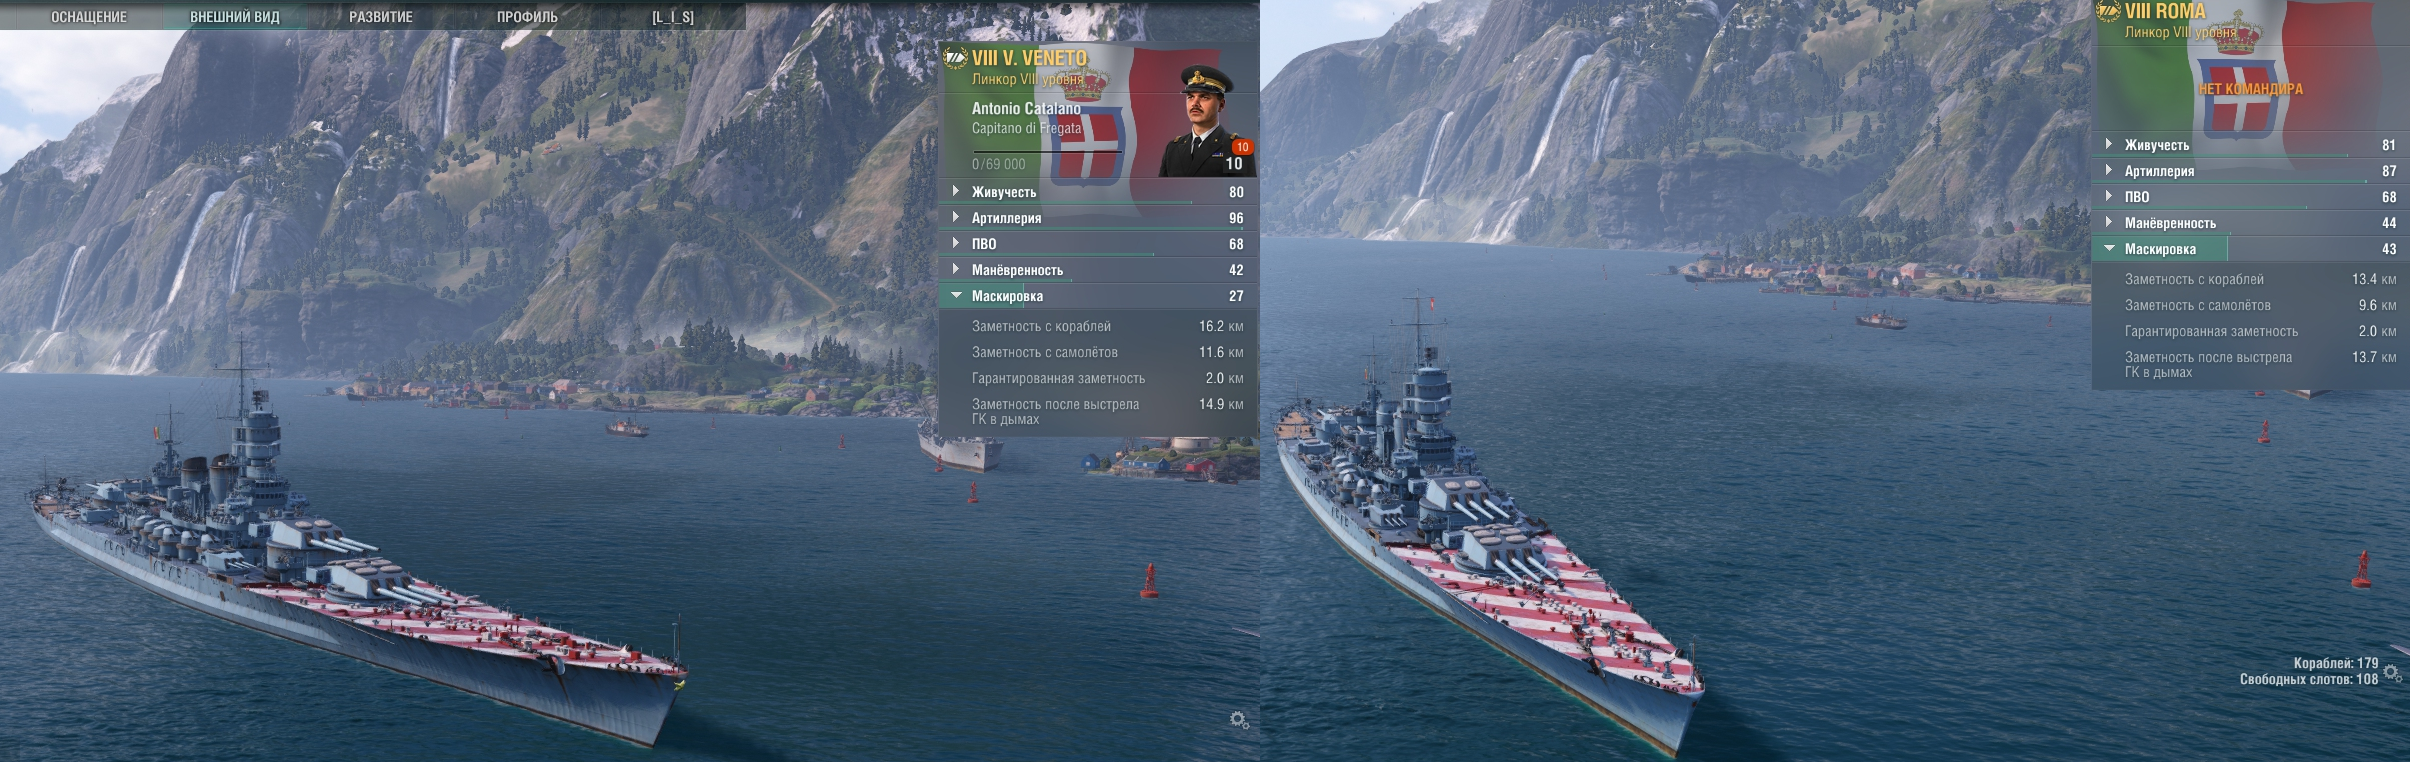Collapse Roma's Маскировка section
Image resolution: width=2410 pixels, height=762 pixels.
click(x=2250, y=249)
